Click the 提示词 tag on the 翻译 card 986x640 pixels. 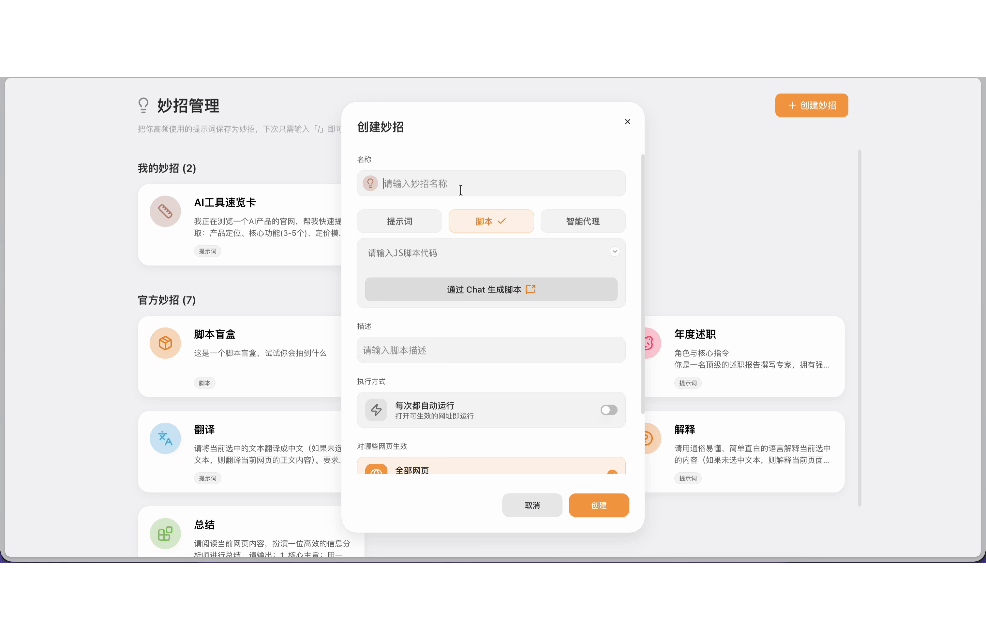(x=208, y=478)
